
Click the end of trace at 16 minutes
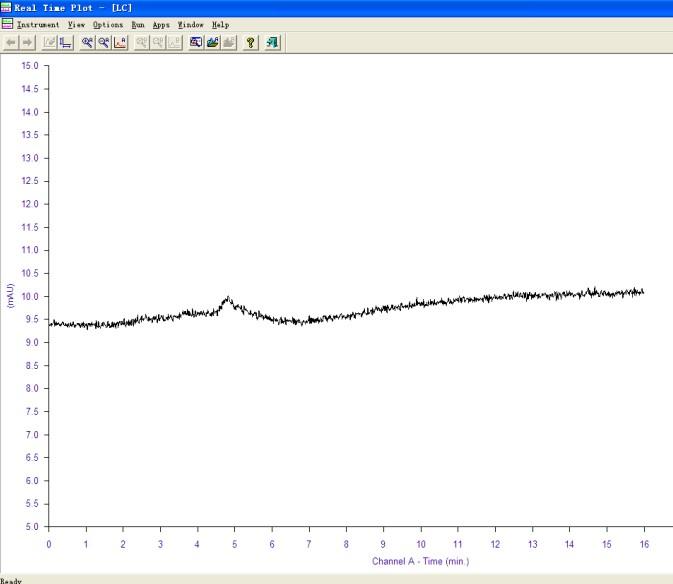643,292
